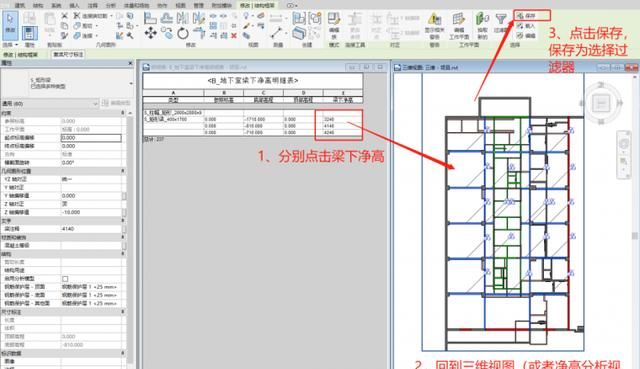Collapse the Structural section header arrow

tap(123, 254)
